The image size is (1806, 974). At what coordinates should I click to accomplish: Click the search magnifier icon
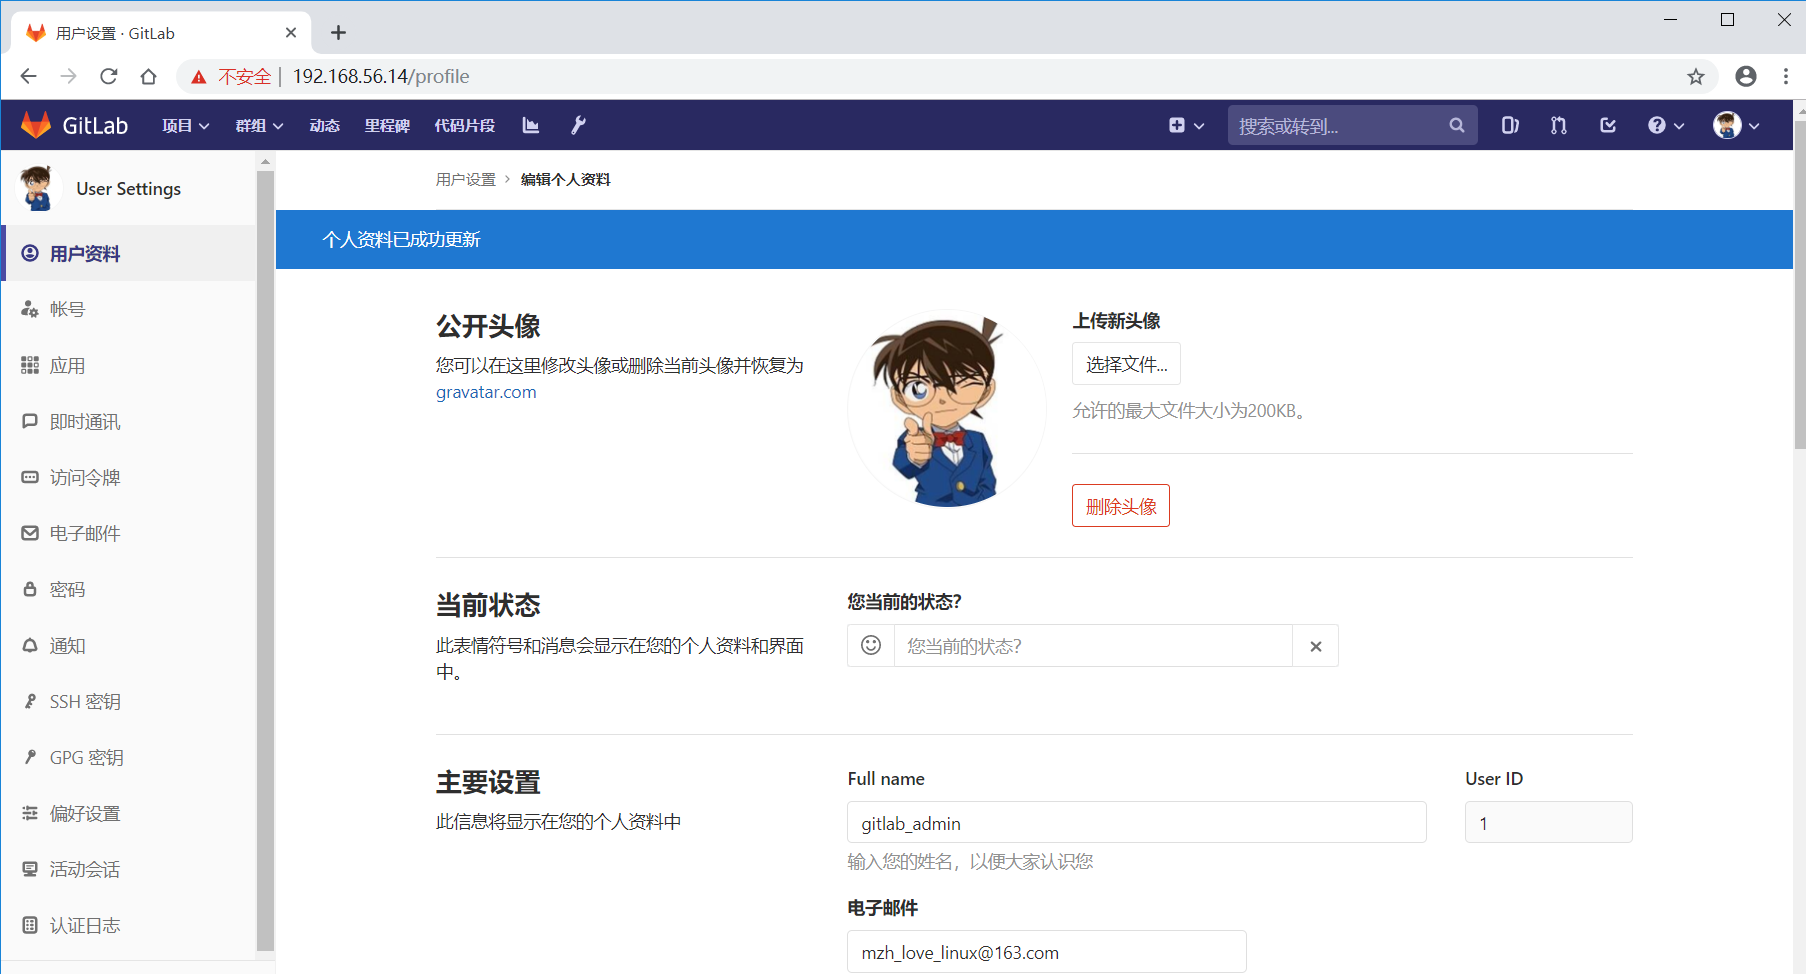click(1457, 125)
